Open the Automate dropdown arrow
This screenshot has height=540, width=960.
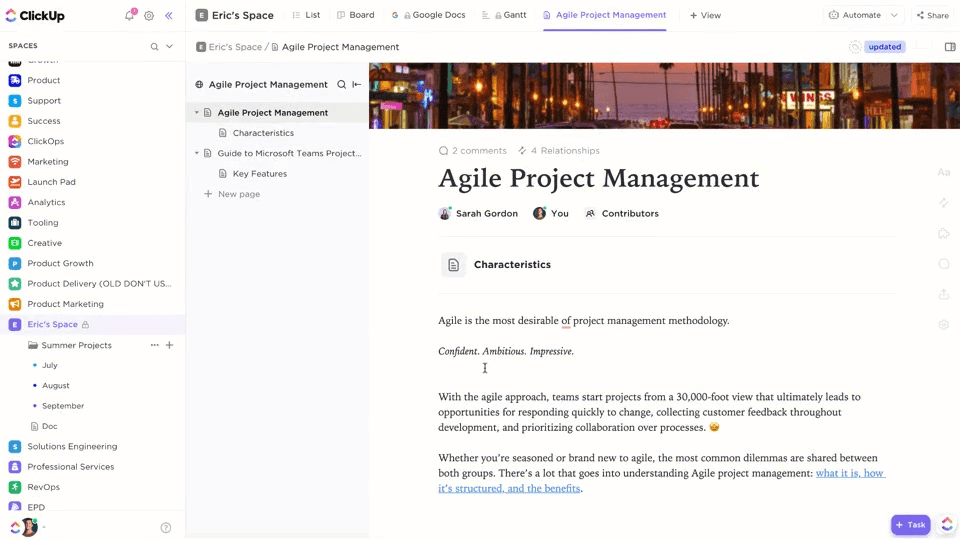(x=894, y=15)
